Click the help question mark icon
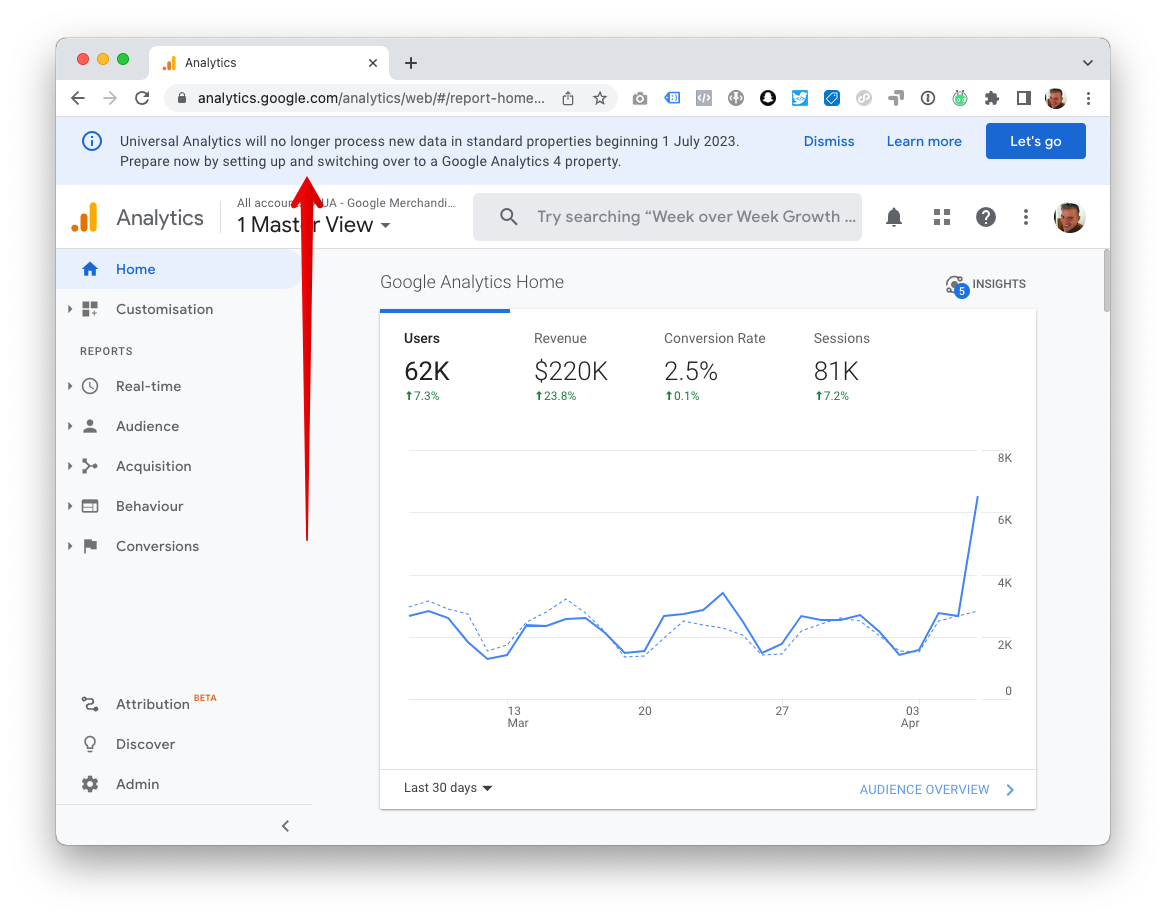The height and width of the screenshot is (919, 1166). point(985,217)
